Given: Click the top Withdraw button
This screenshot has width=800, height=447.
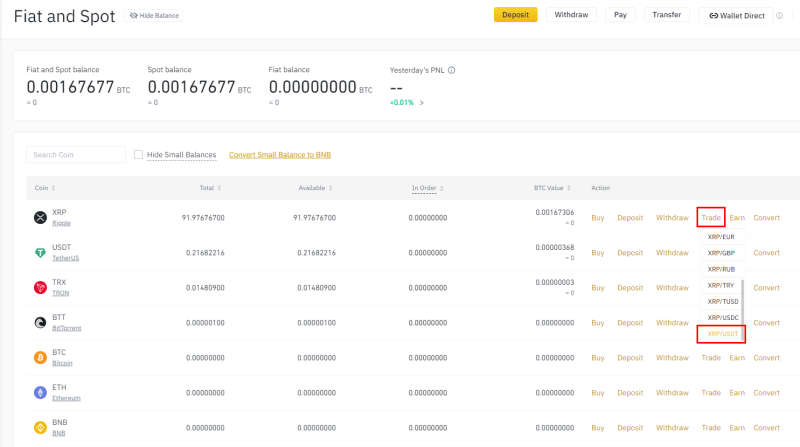Looking at the screenshot, I should coord(571,15).
